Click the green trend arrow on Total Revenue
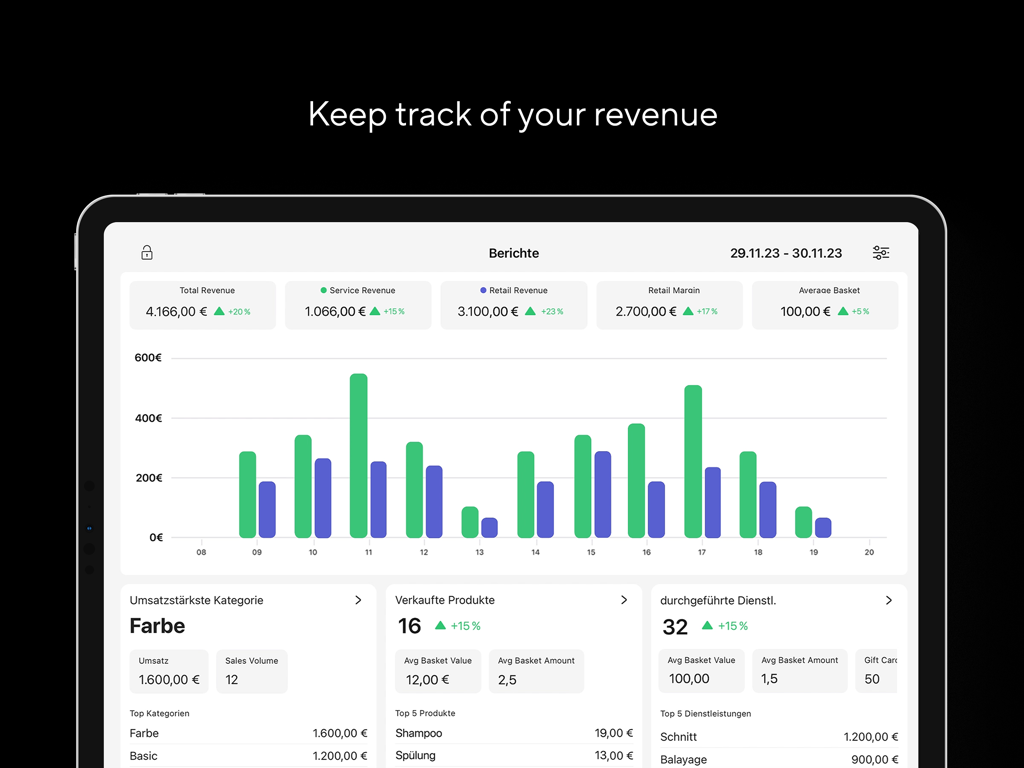 pyautogui.click(x=222, y=311)
